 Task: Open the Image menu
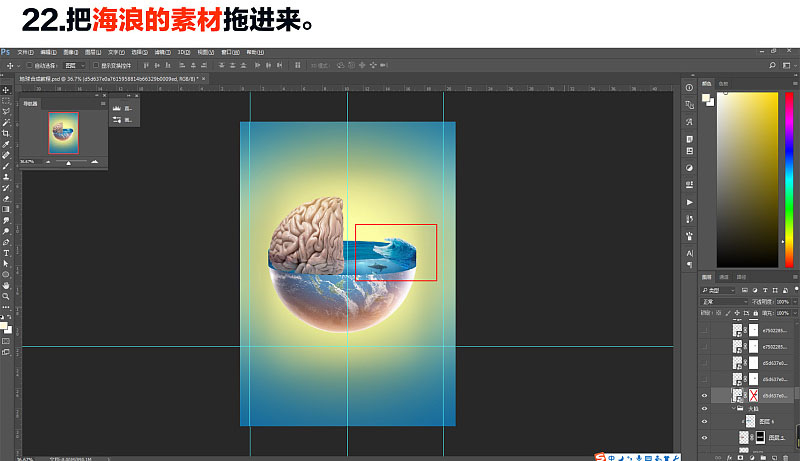pyautogui.click(x=70, y=52)
